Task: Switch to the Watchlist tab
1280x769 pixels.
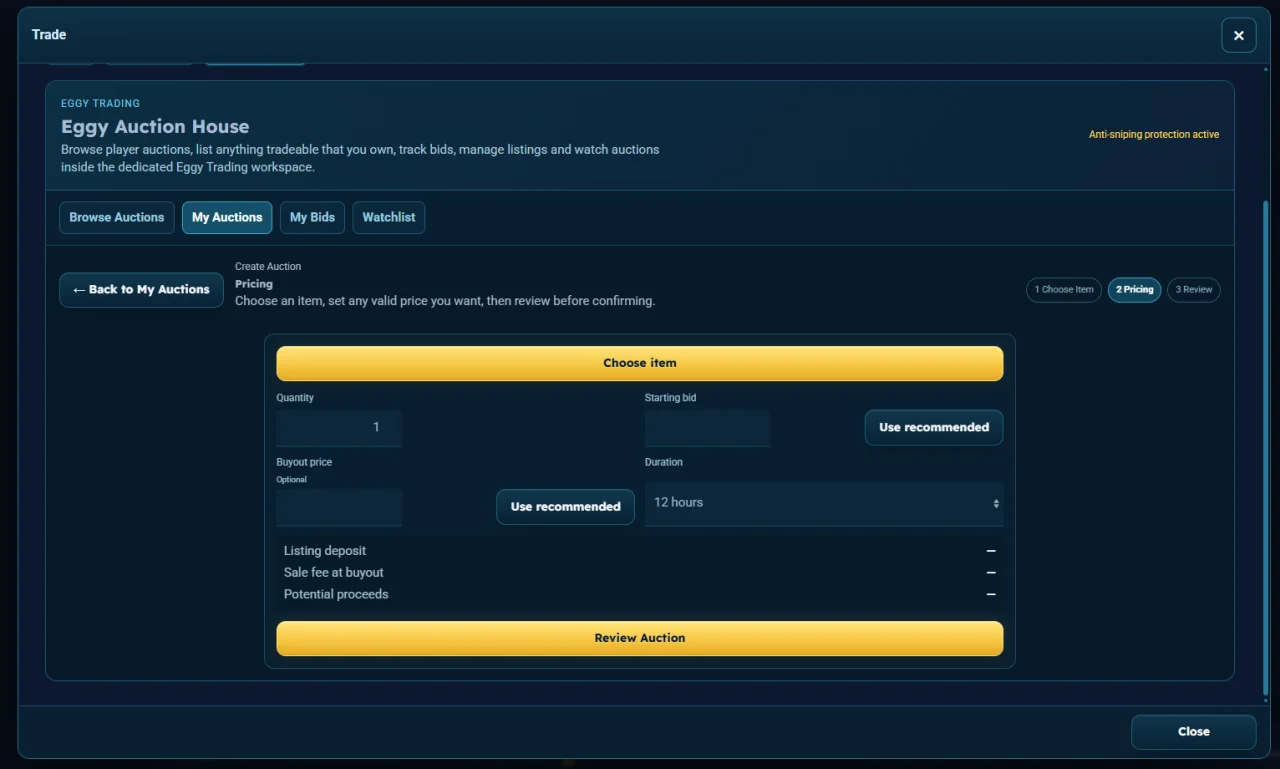Action: (389, 217)
